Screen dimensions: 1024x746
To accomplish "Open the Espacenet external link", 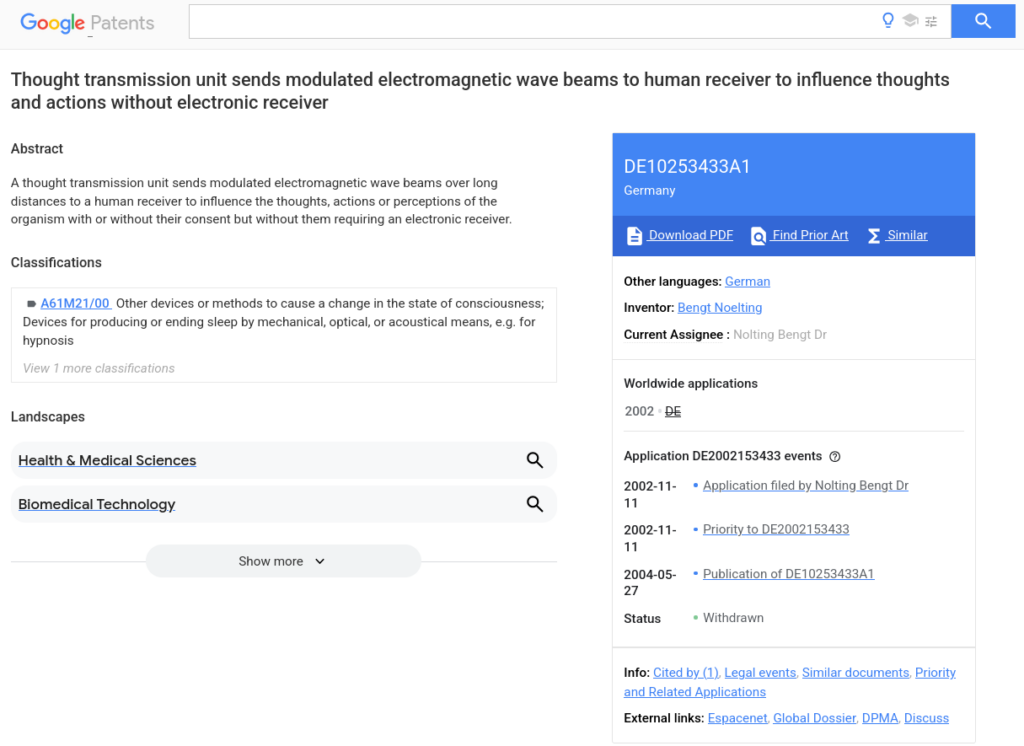I will click(x=736, y=718).
